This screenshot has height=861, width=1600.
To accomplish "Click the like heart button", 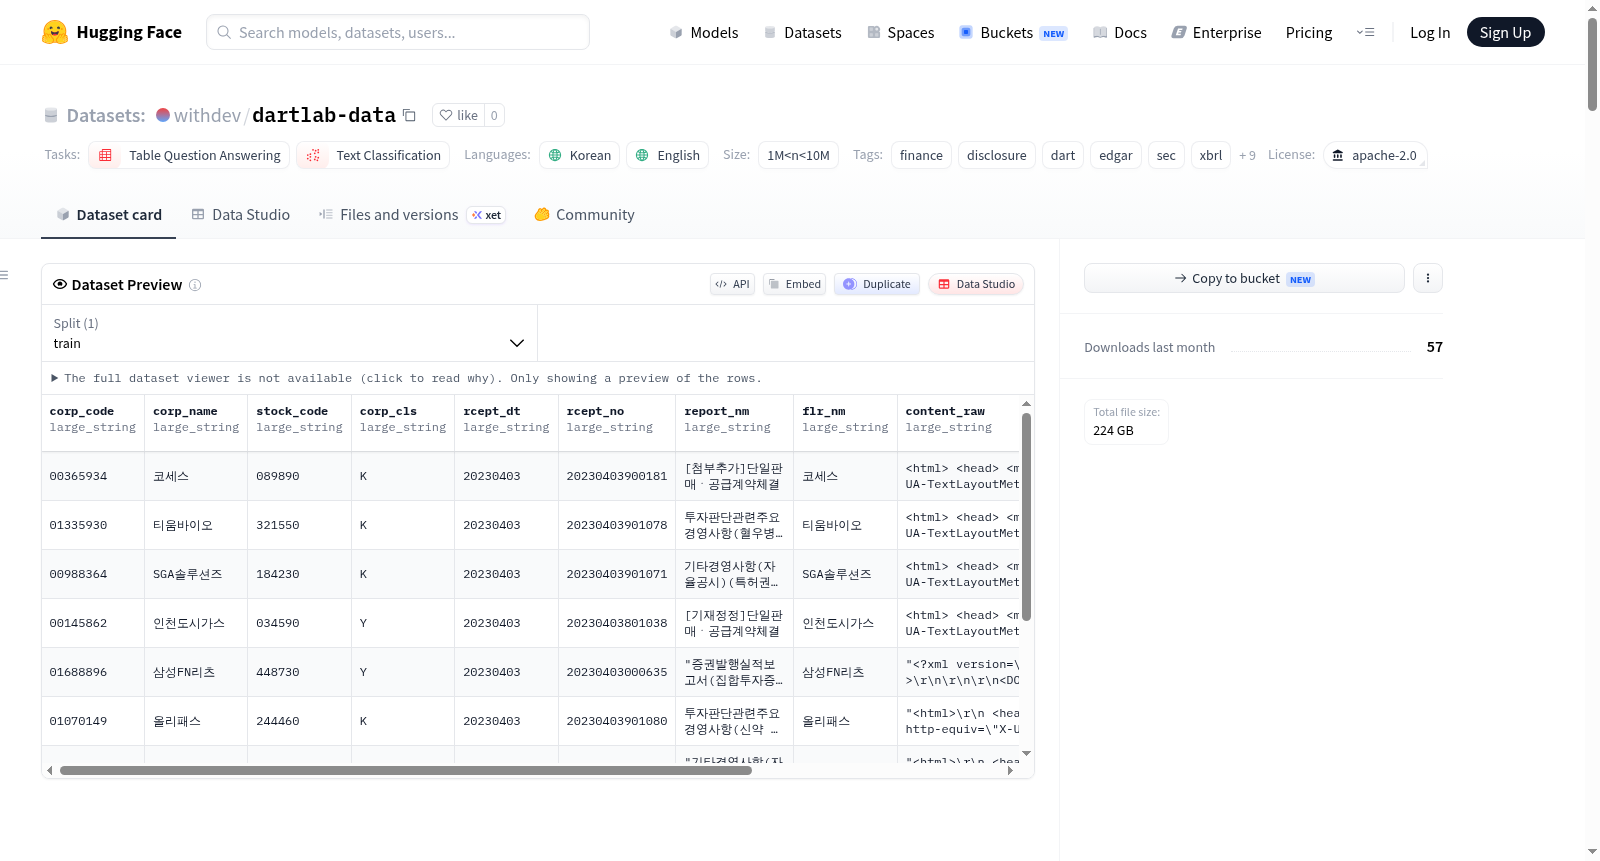I will [x=458, y=115].
